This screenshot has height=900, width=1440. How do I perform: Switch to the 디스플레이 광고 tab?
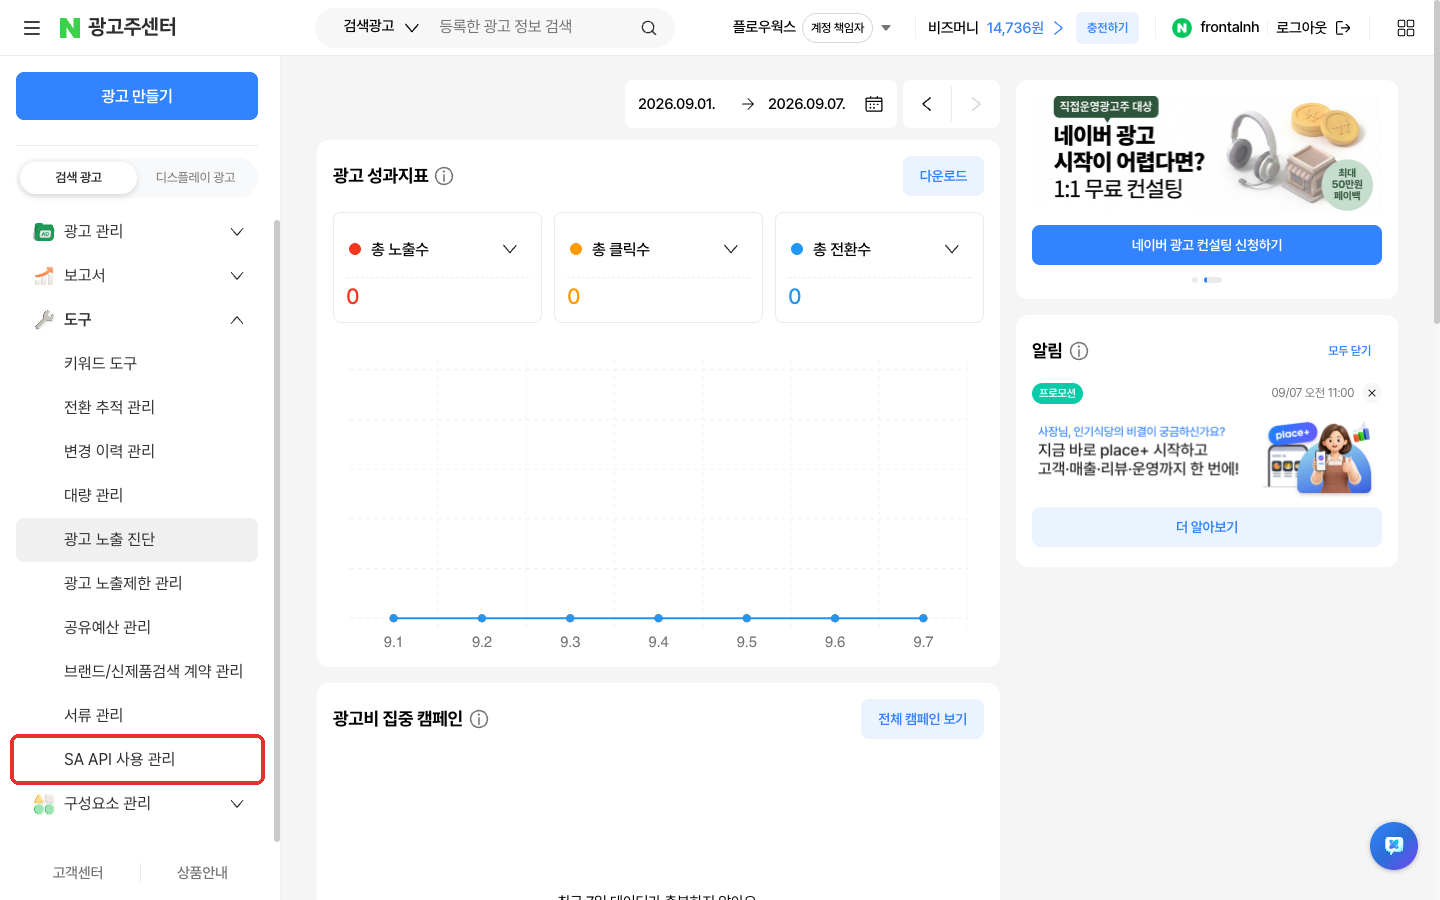[x=195, y=178]
